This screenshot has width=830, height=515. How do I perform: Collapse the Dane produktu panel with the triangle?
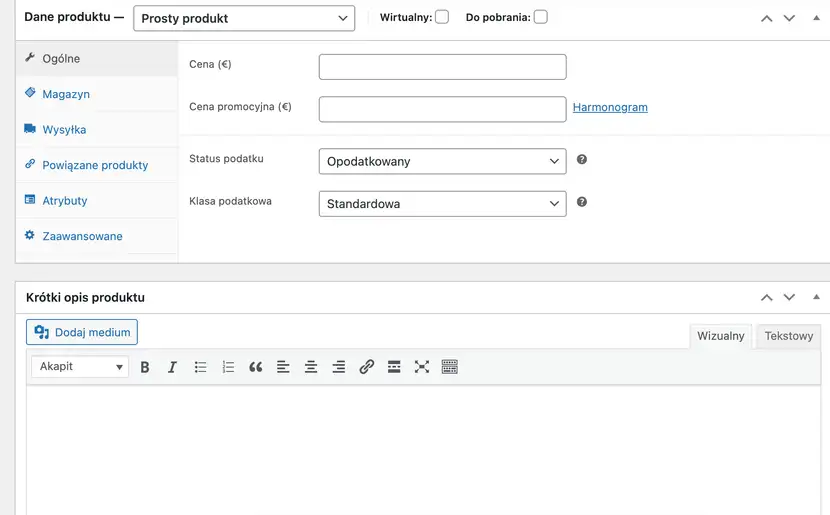[816, 18]
